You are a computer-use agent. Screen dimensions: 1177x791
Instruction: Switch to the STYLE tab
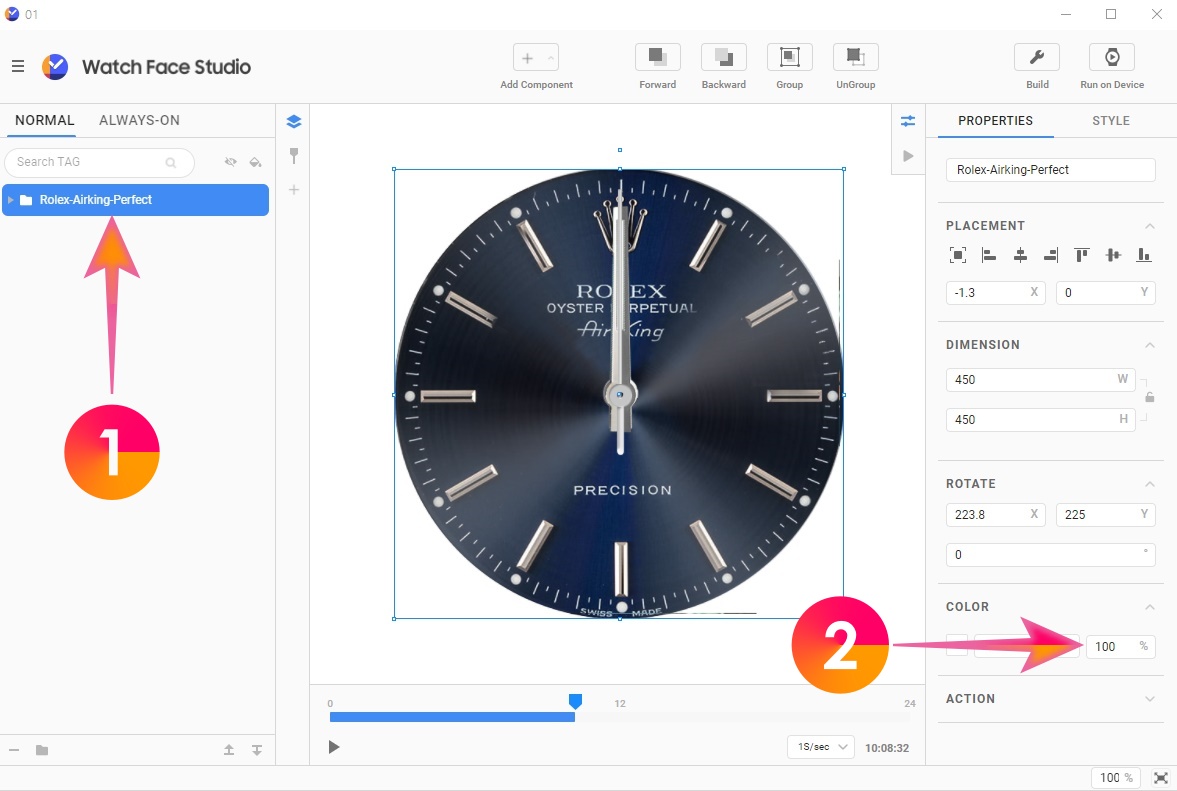[1111, 121]
